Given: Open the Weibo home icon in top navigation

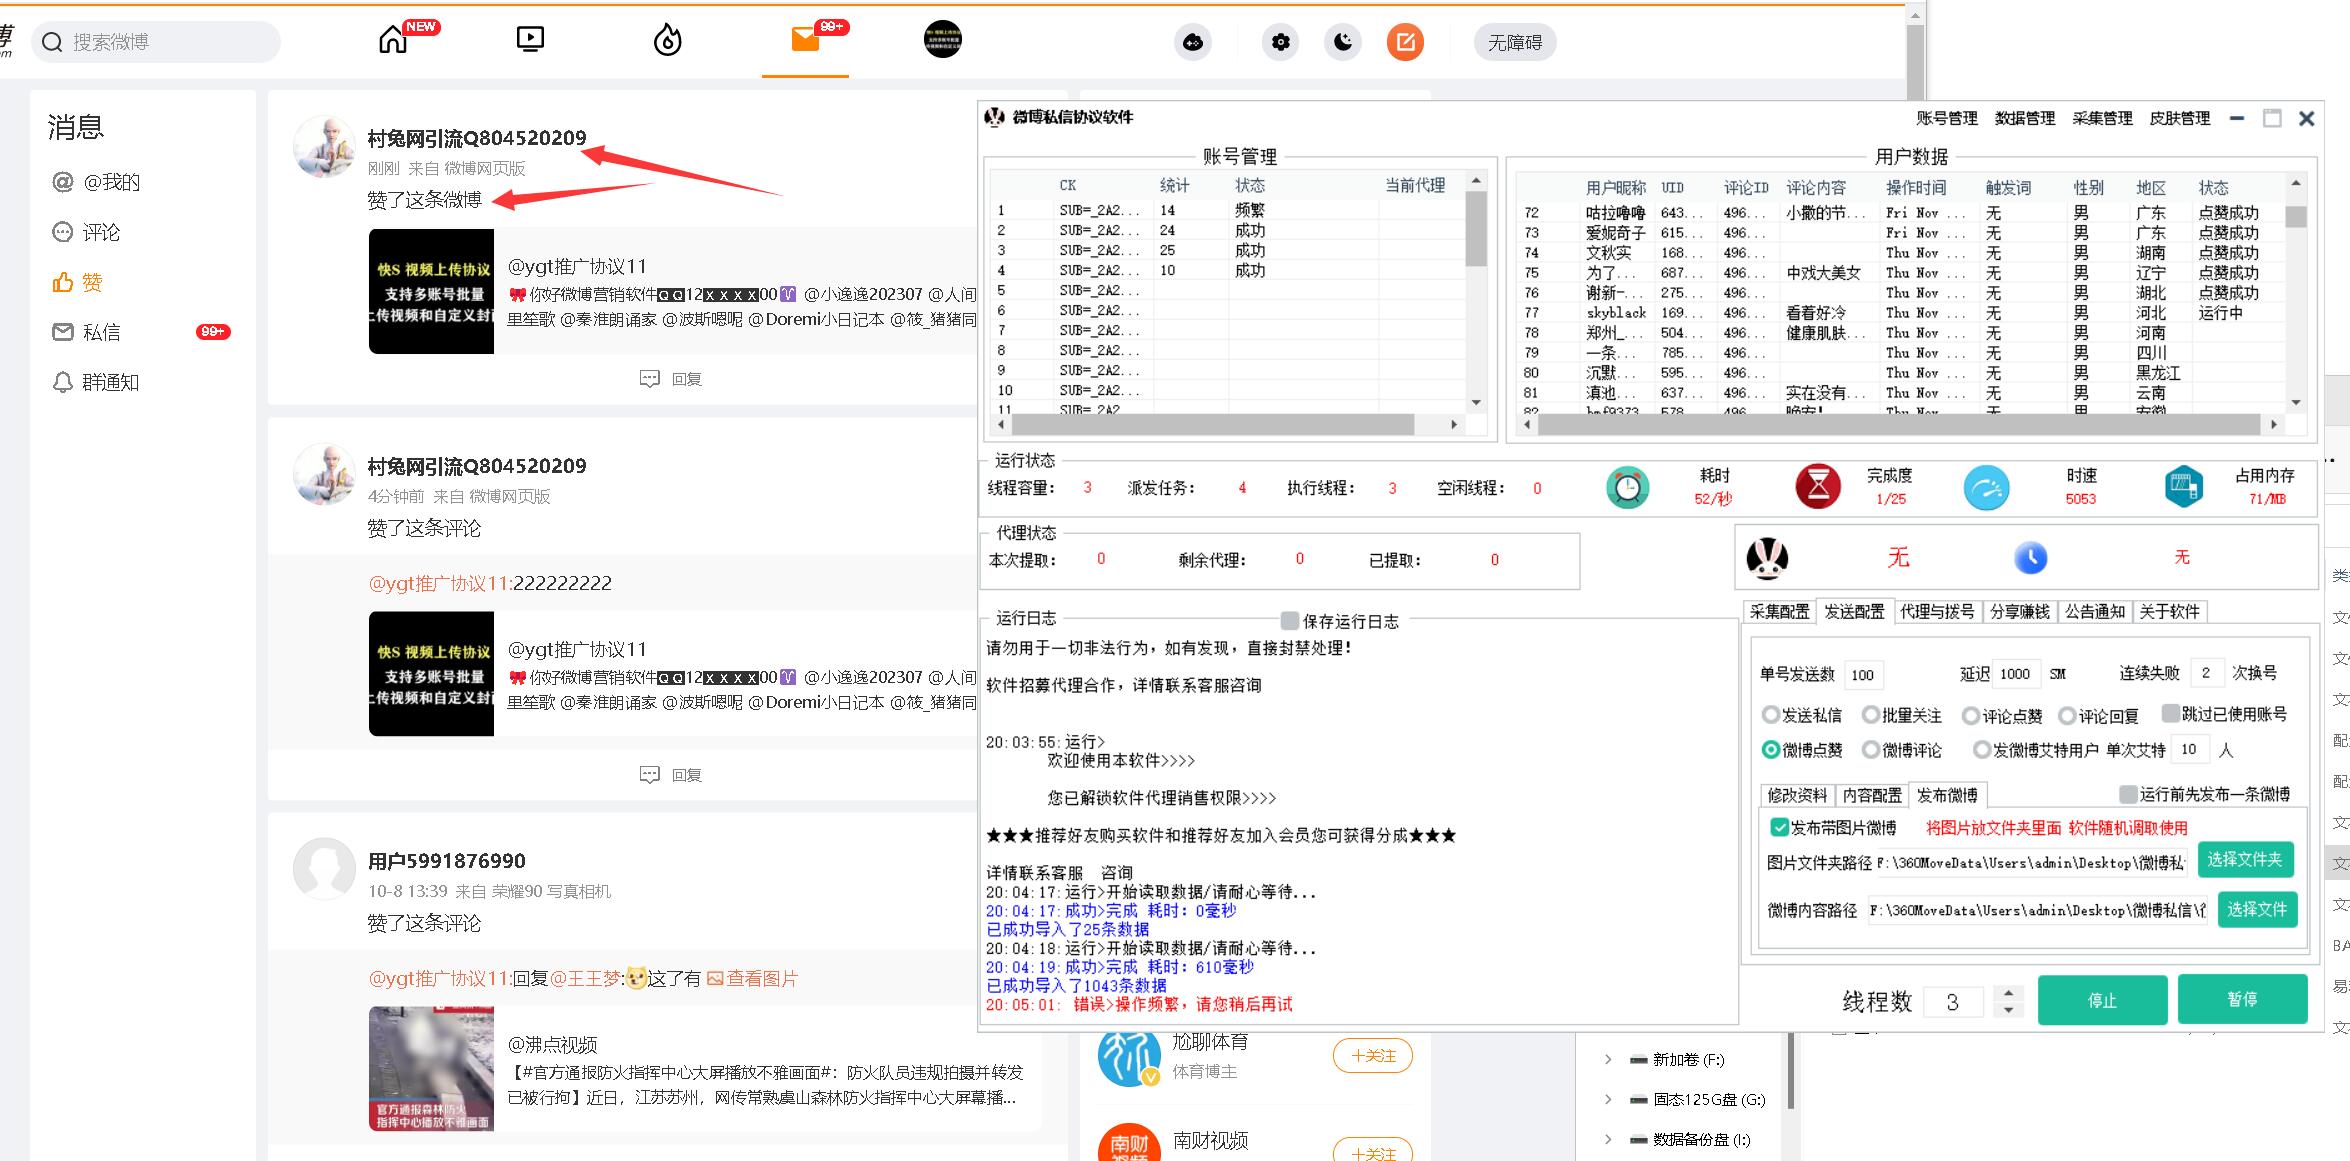Looking at the screenshot, I should pyautogui.click(x=391, y=40).
